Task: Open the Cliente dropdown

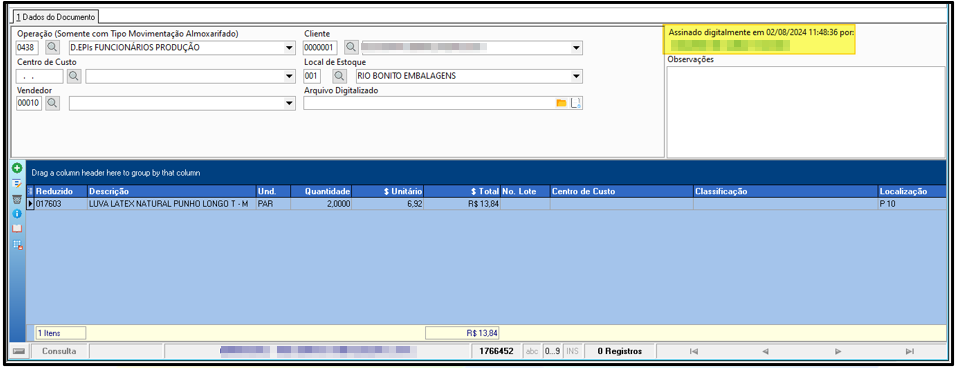Action: coord(576,48)
